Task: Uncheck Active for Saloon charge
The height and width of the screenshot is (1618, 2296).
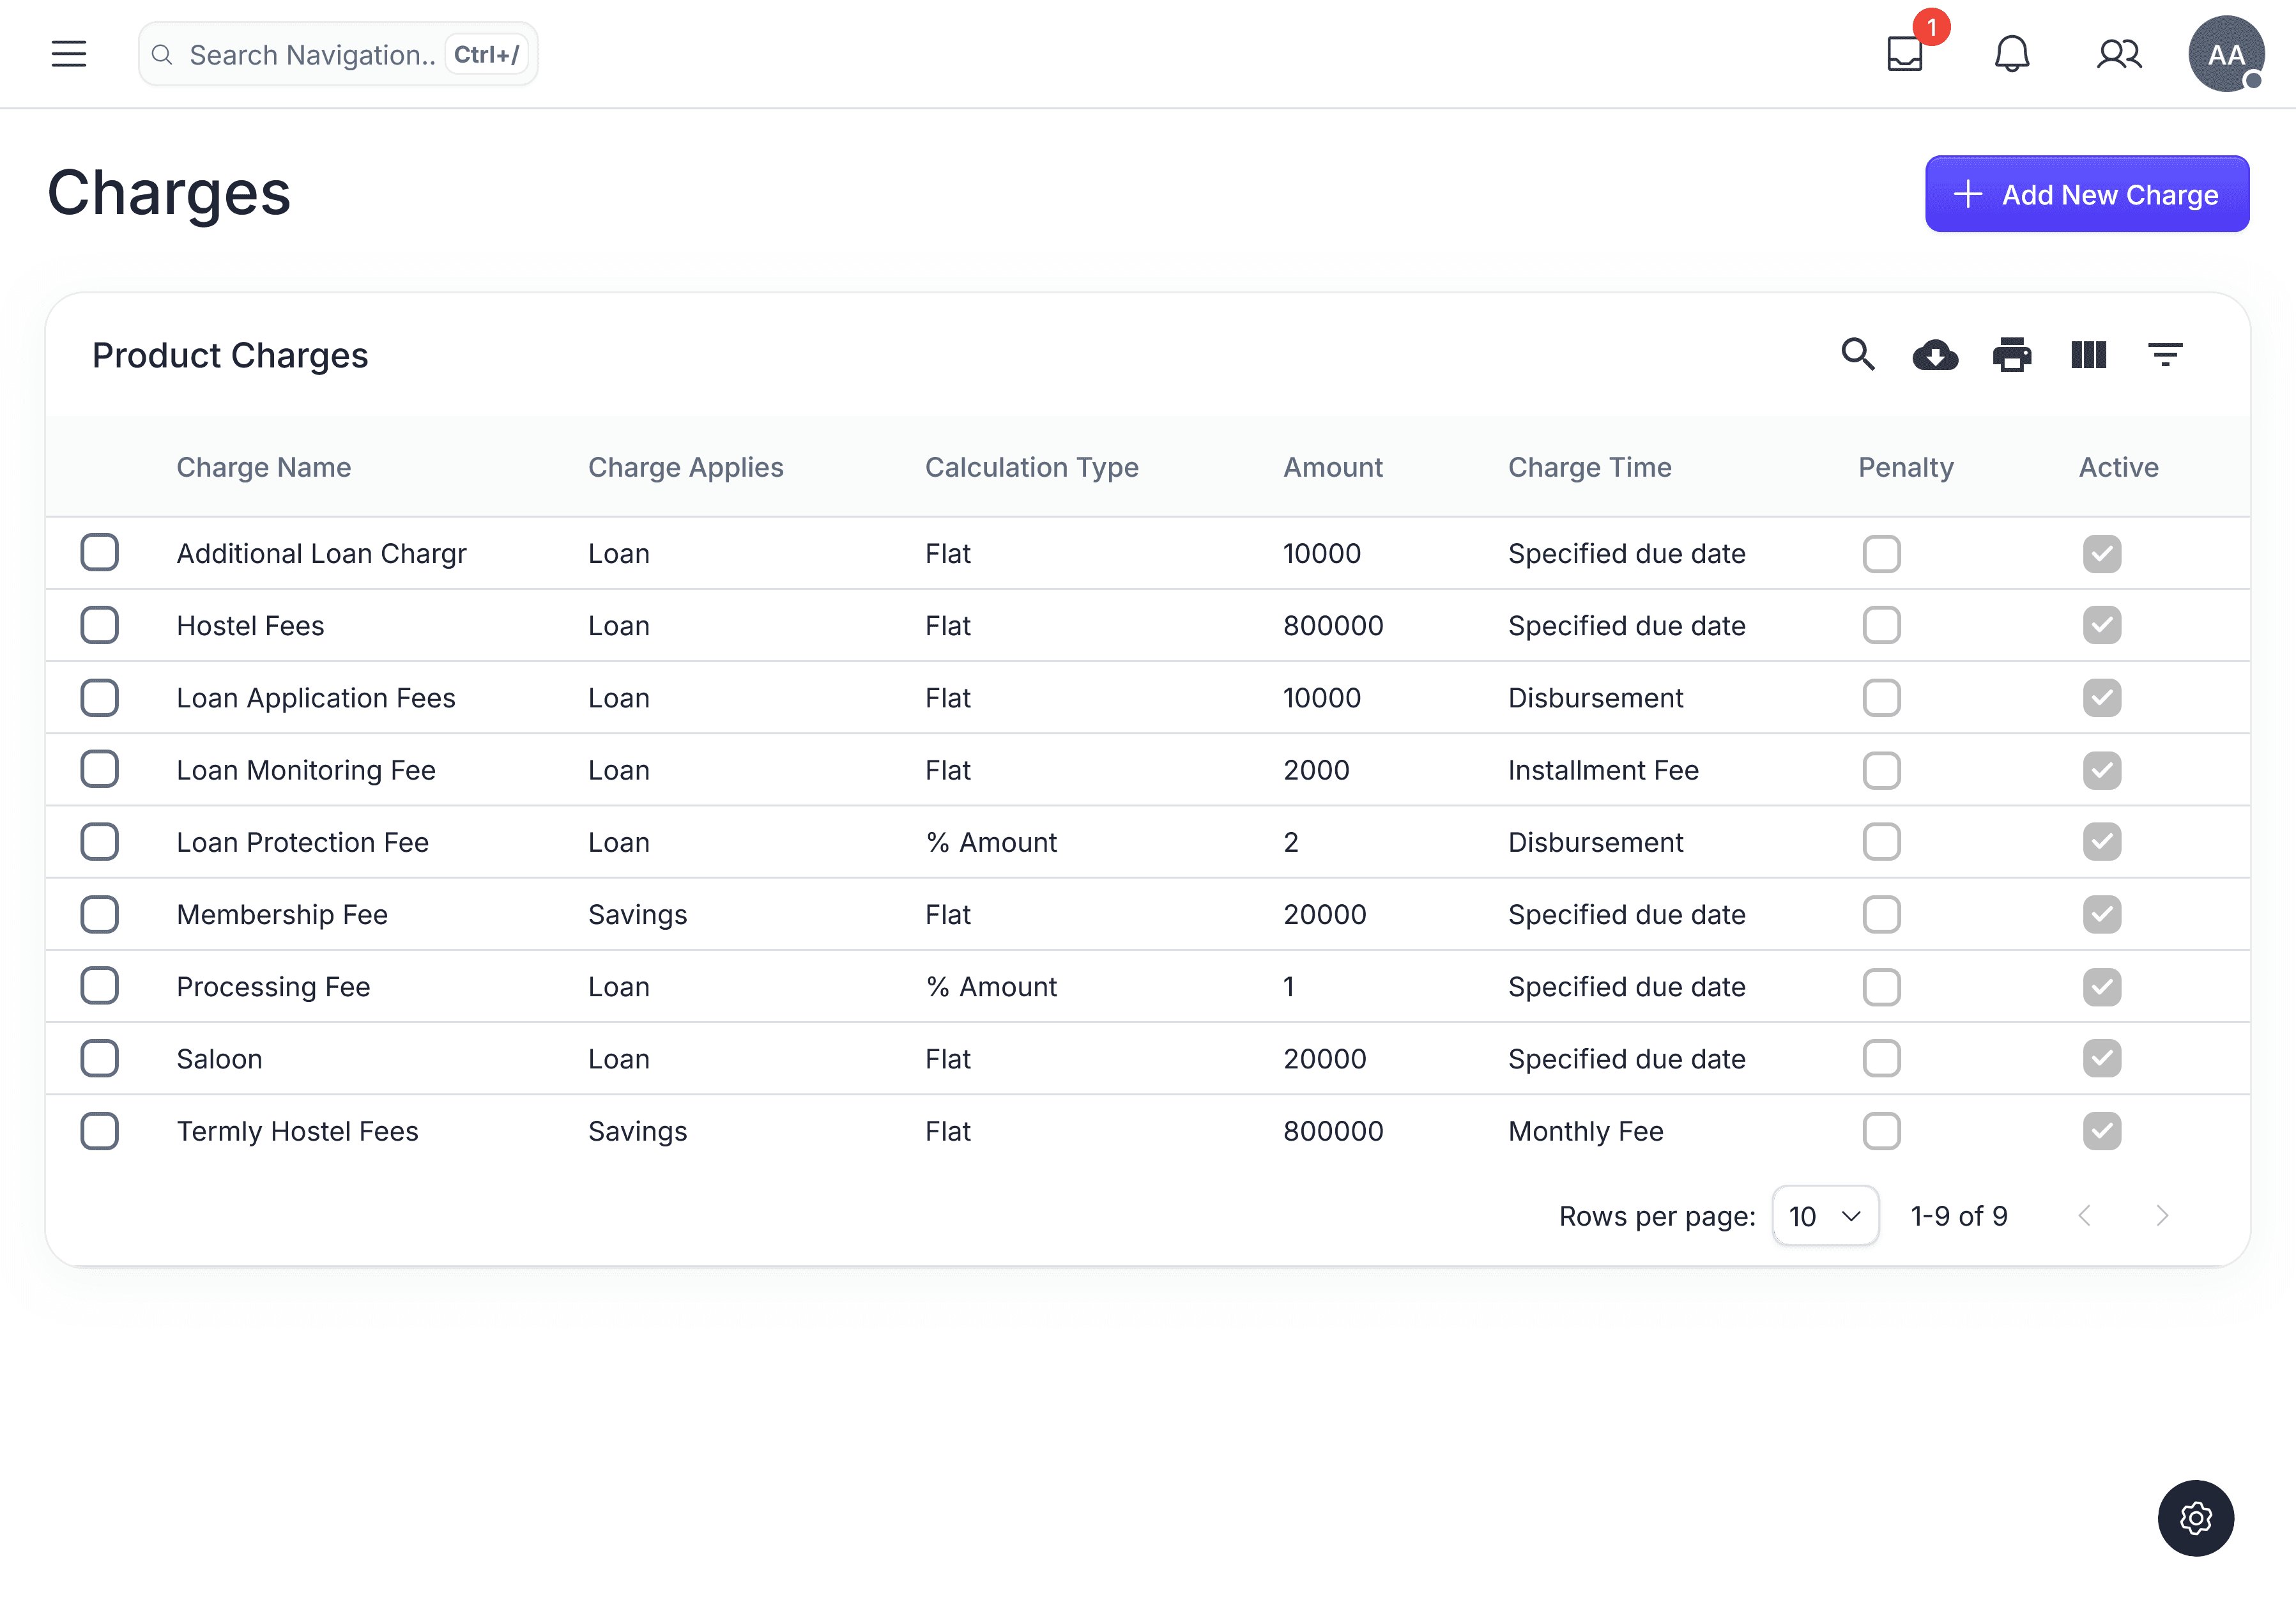Action: (2102, 1058)
